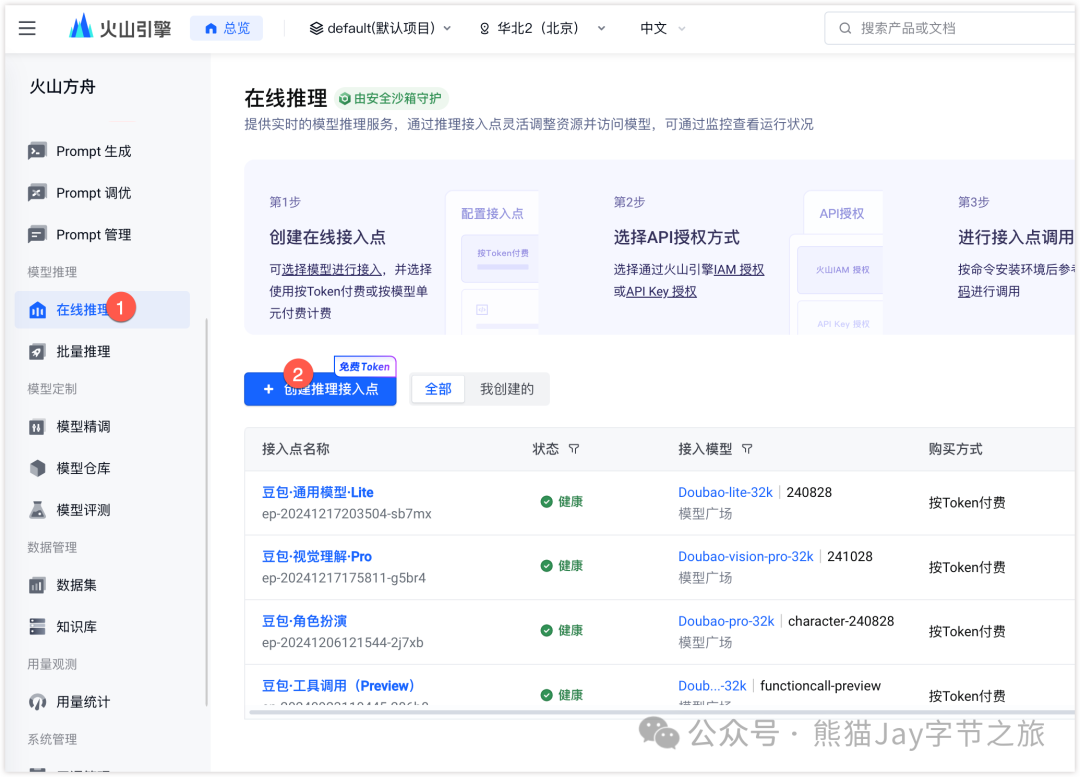Focus the 搜索产品或文档 search field
Image resolution: width=1080 pixels, height=777 pixels.
[x=951, y=28]
